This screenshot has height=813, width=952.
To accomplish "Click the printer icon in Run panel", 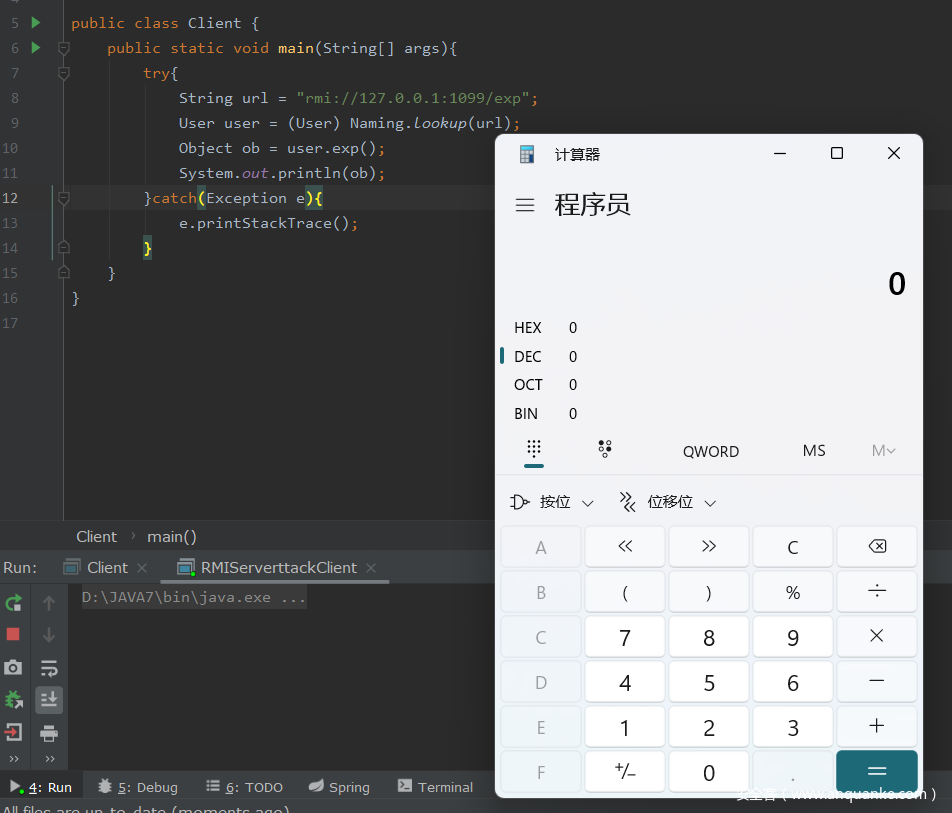I will click(49, 733).
